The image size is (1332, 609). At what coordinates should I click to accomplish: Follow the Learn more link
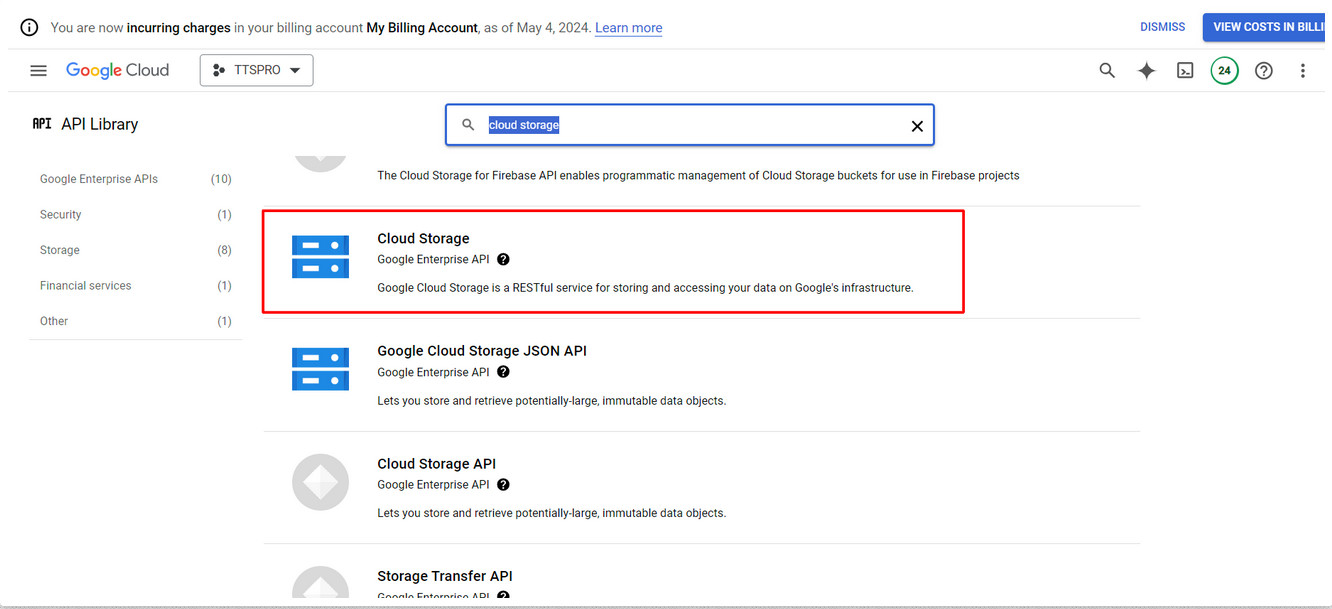pyautogui.click(x=628, y=28)
